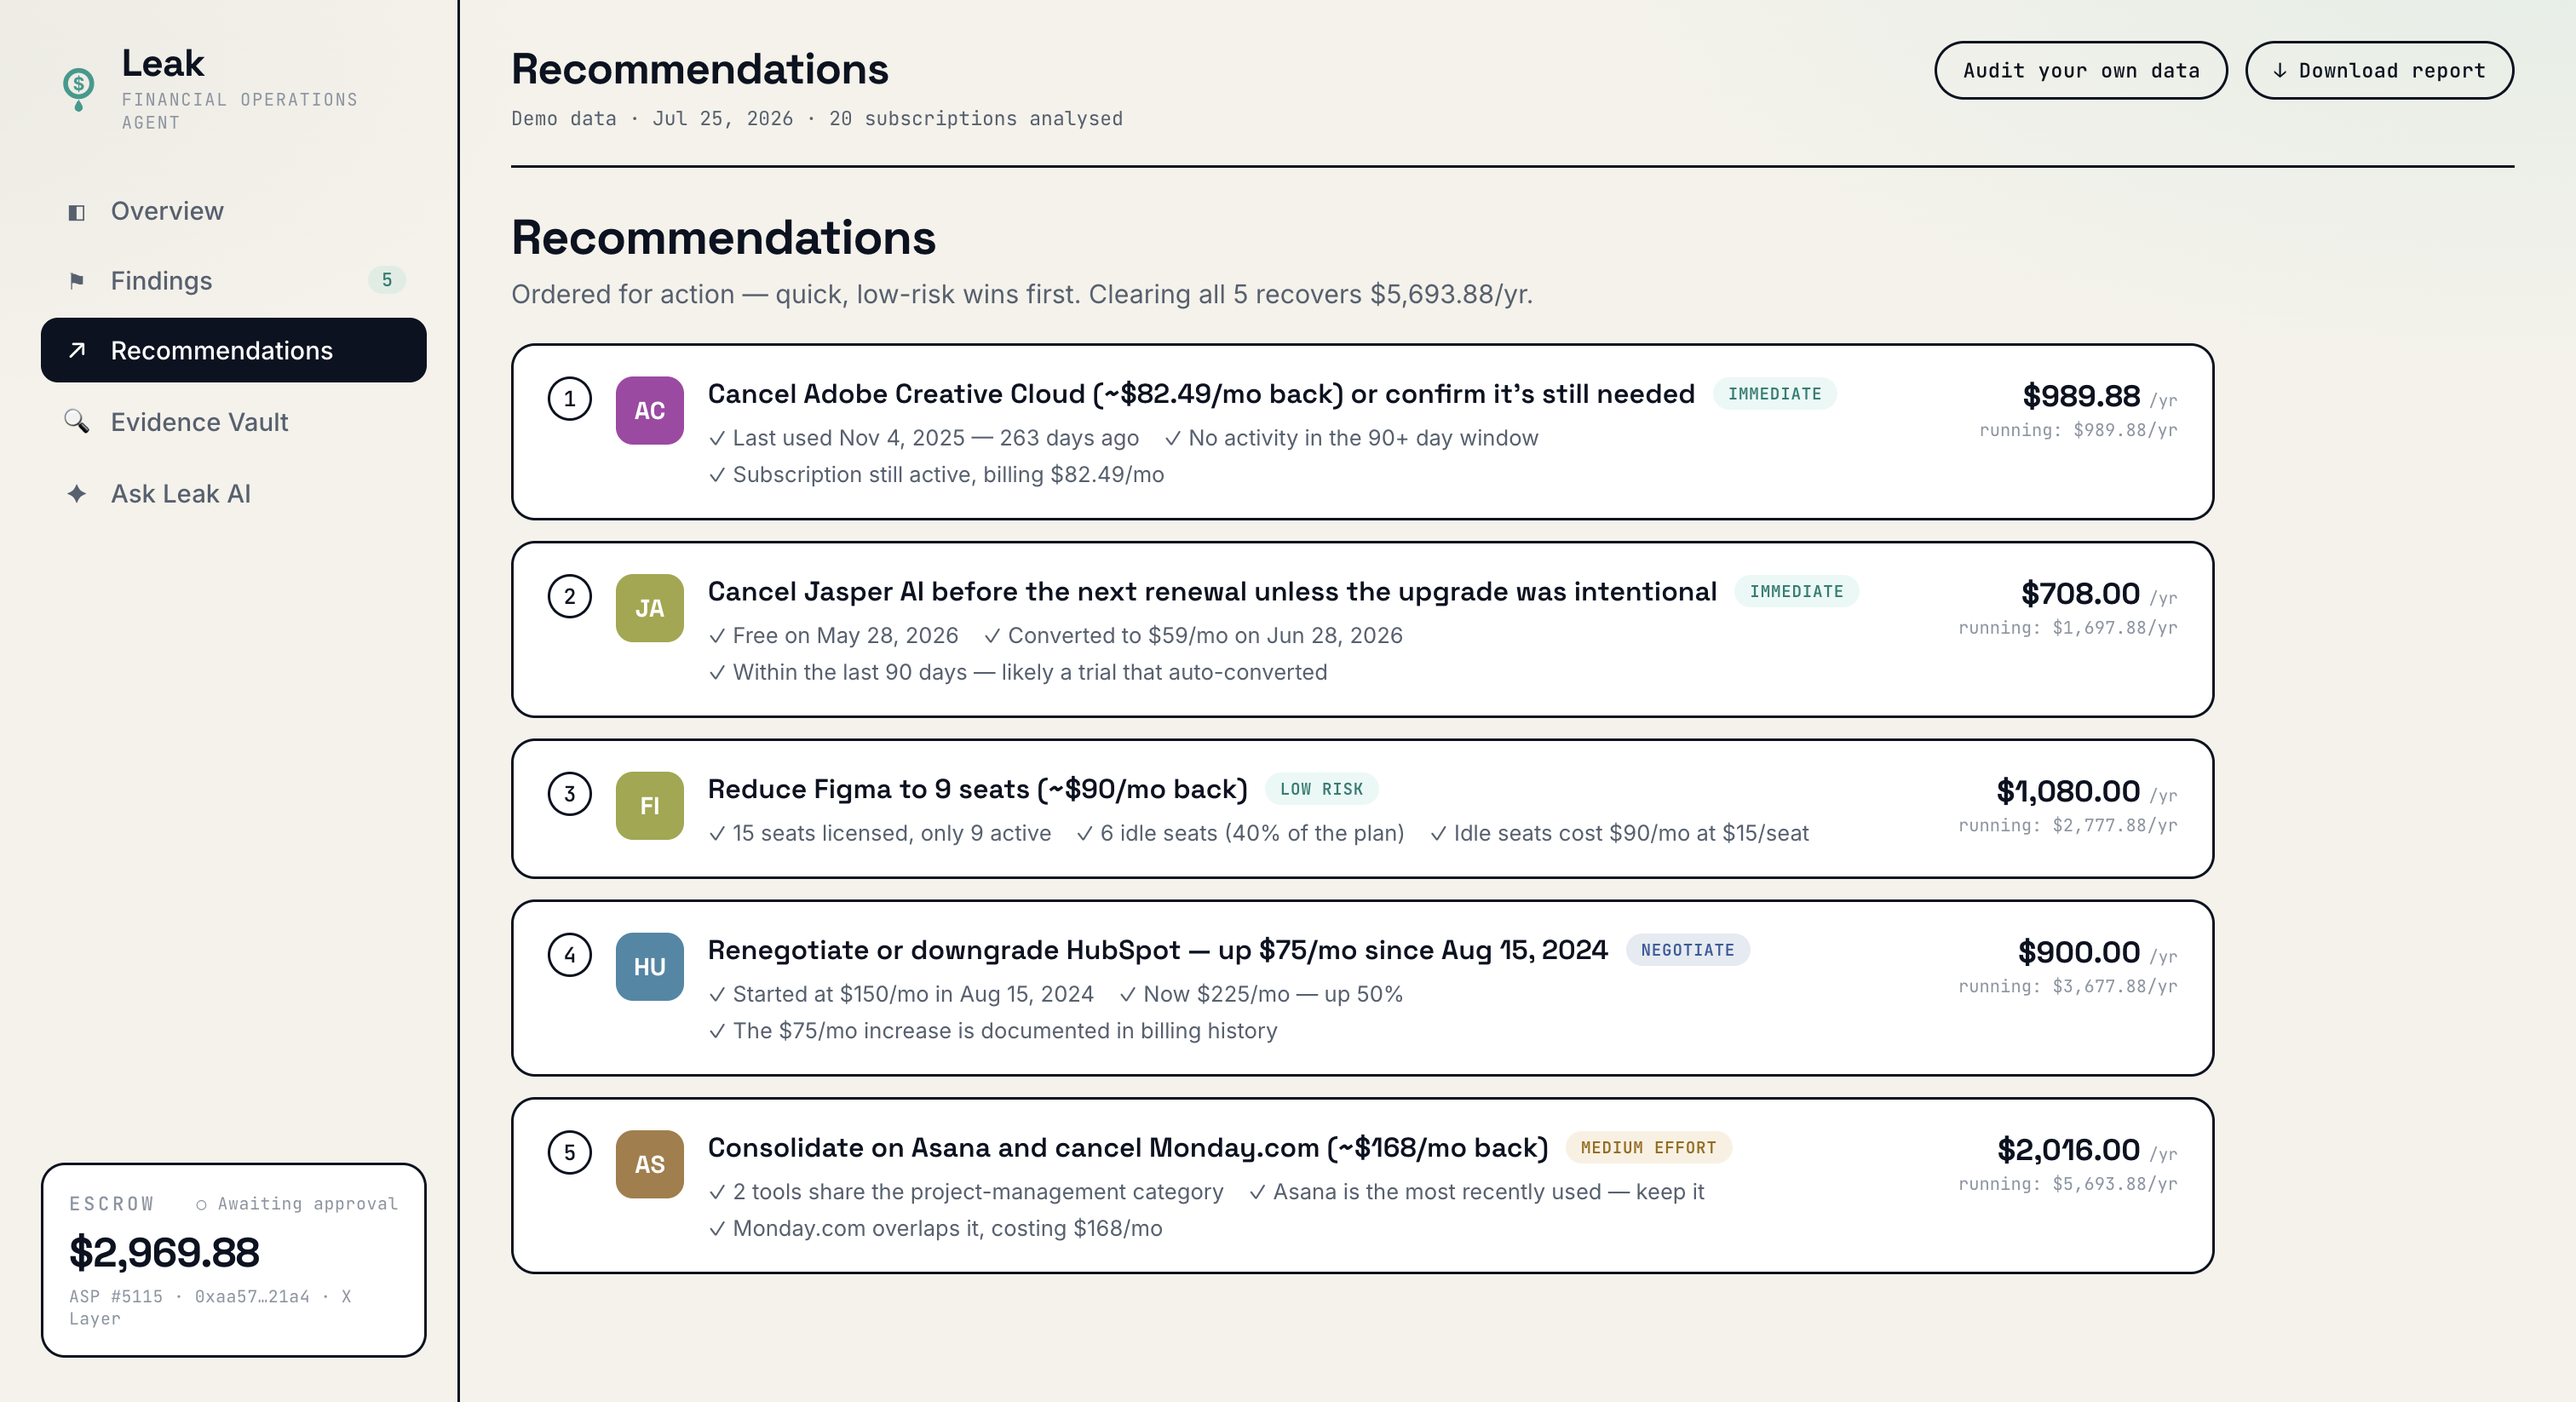Click "15 seats licensed, only 9 active"
Image resolution: width=2576 pixels, height=1402 pixels.
pos(880,834)
